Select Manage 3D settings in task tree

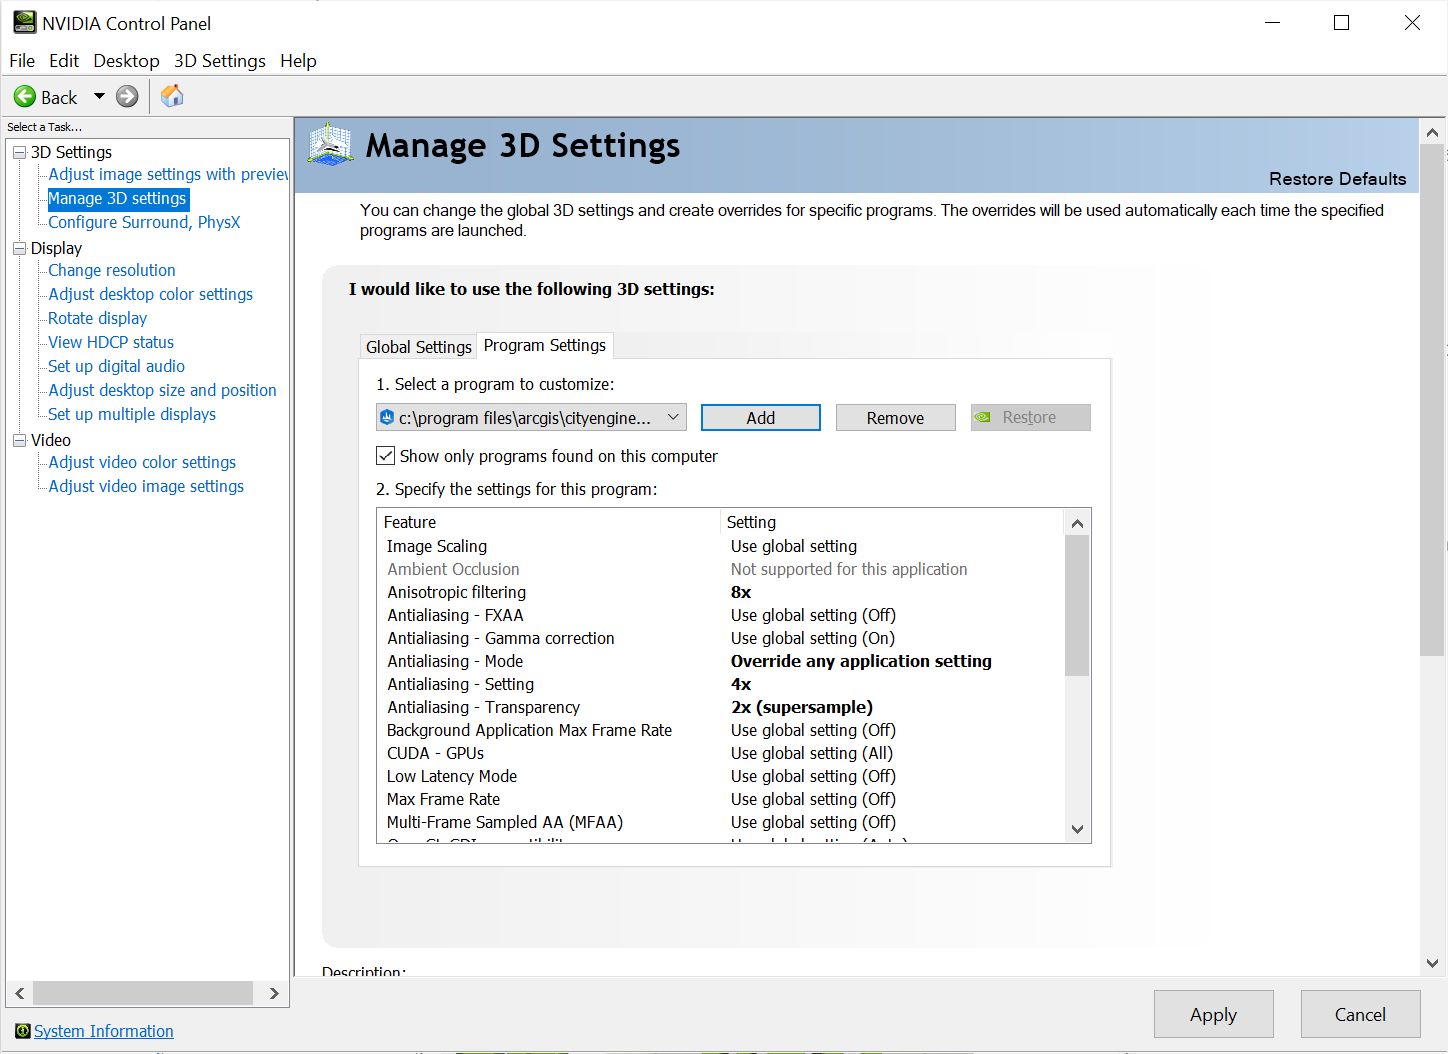click(x=117, y=198)
